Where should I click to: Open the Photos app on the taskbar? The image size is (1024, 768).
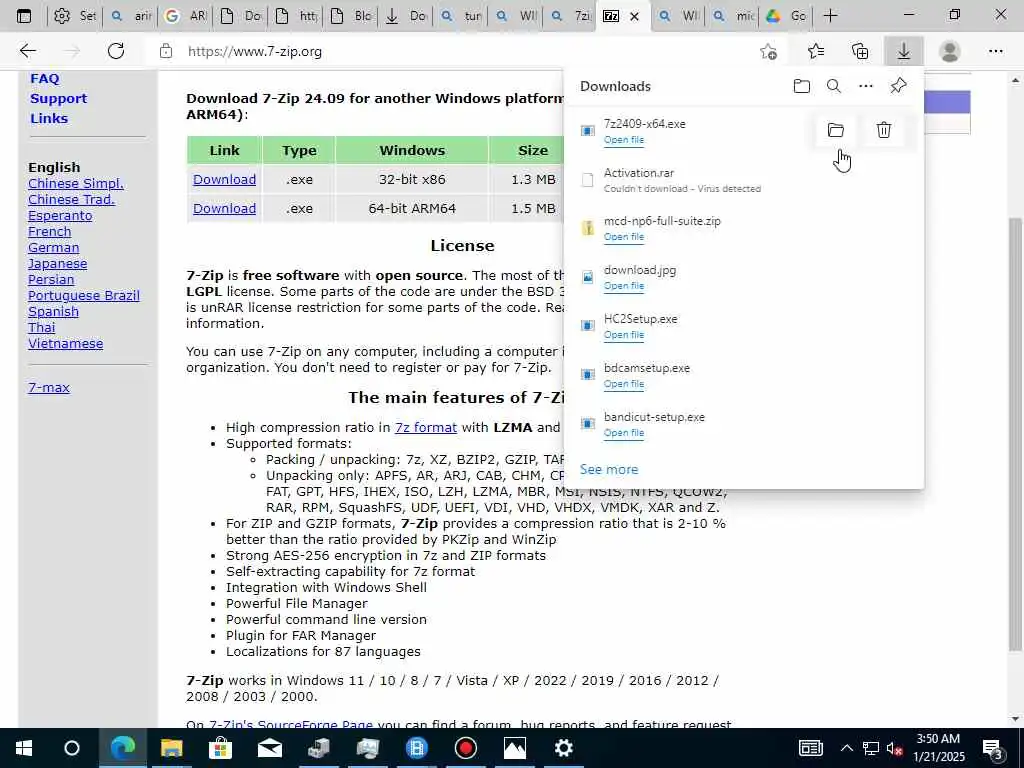tap(515, 748)
